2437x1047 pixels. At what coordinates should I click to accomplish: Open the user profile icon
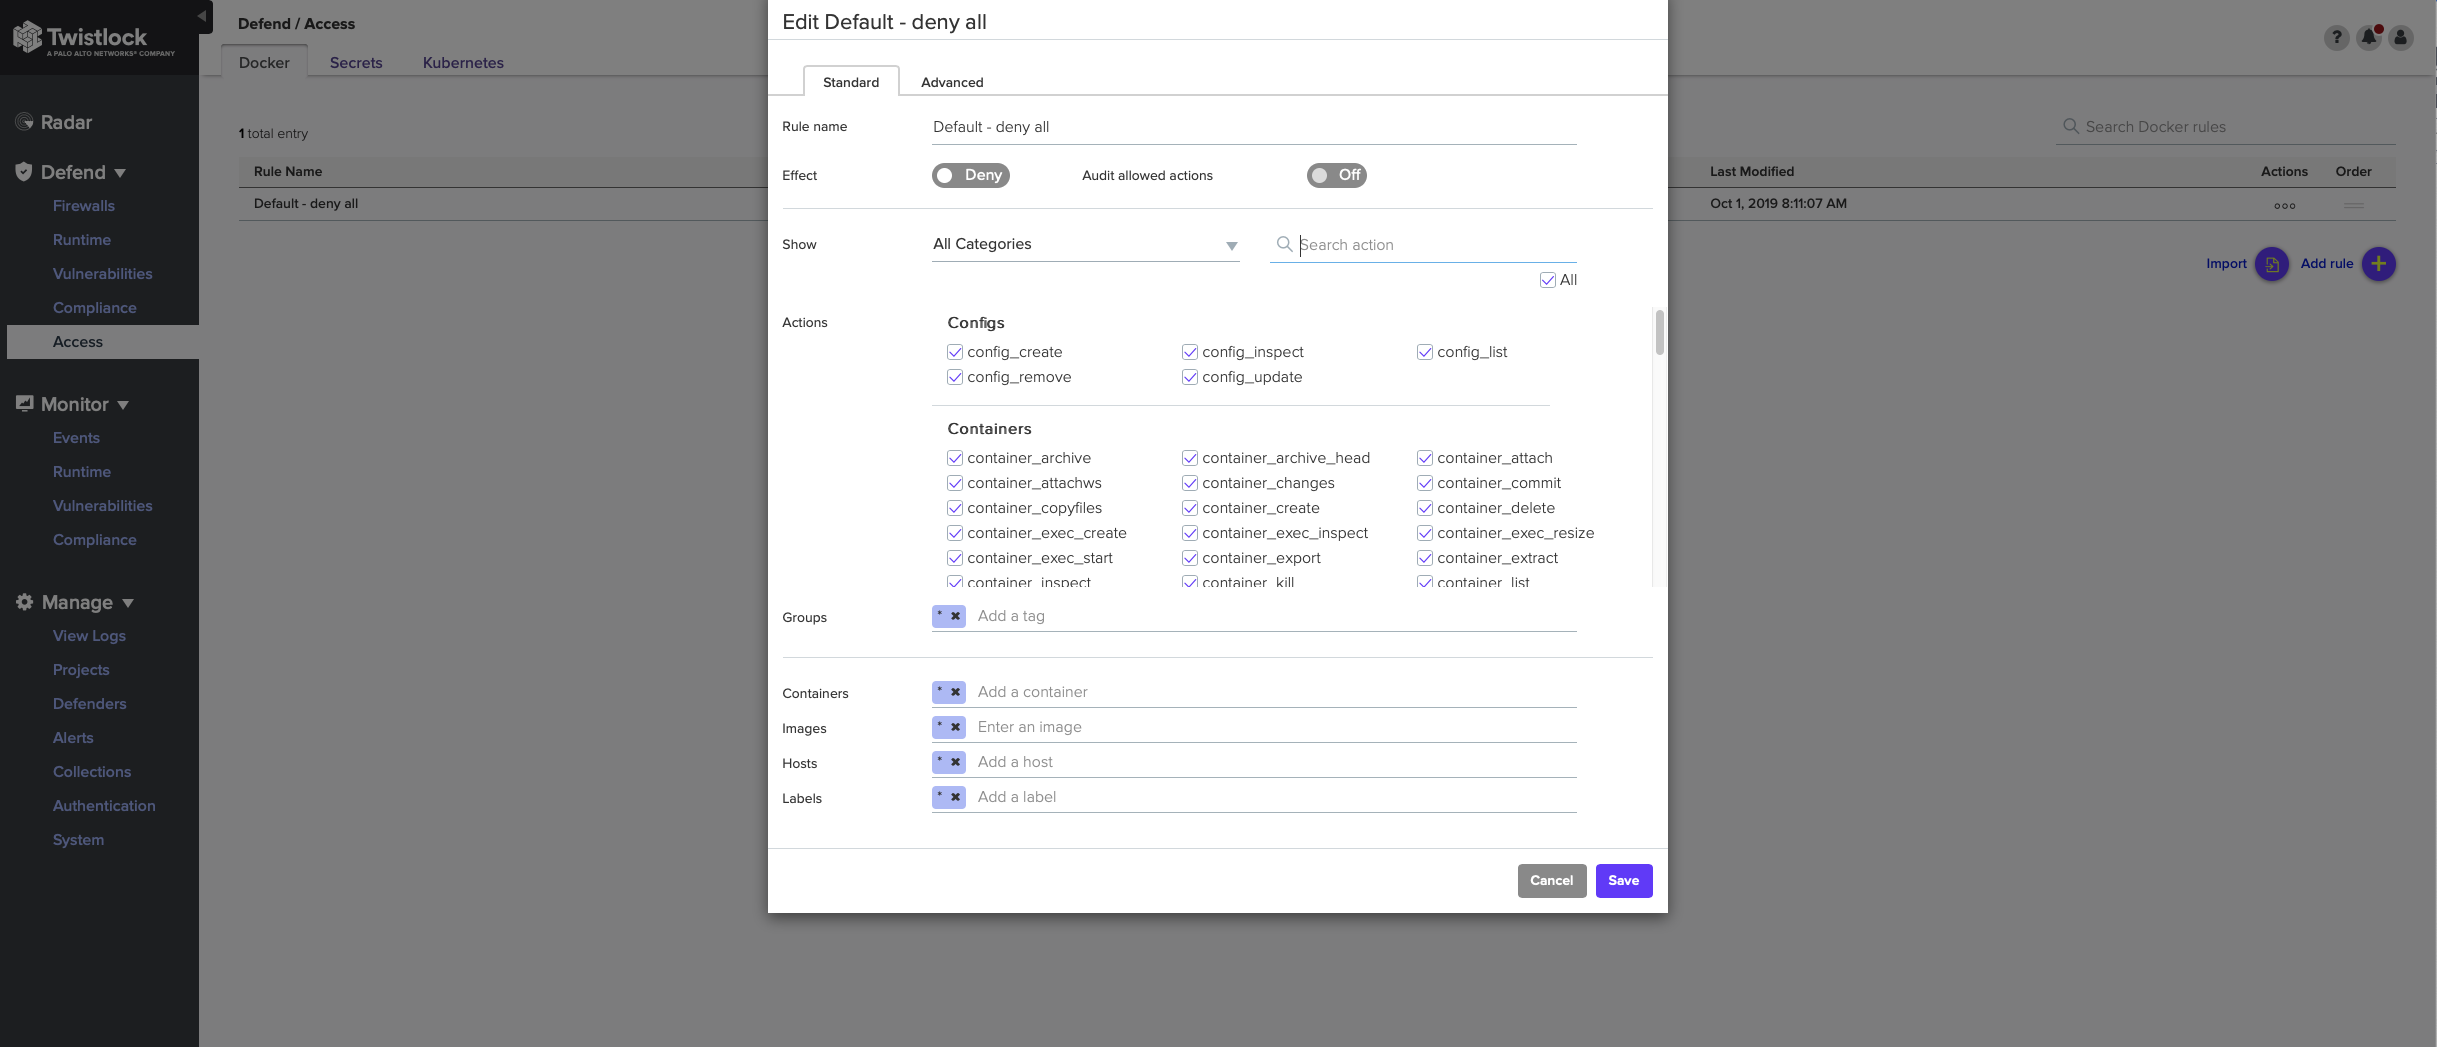(2400, 38)
